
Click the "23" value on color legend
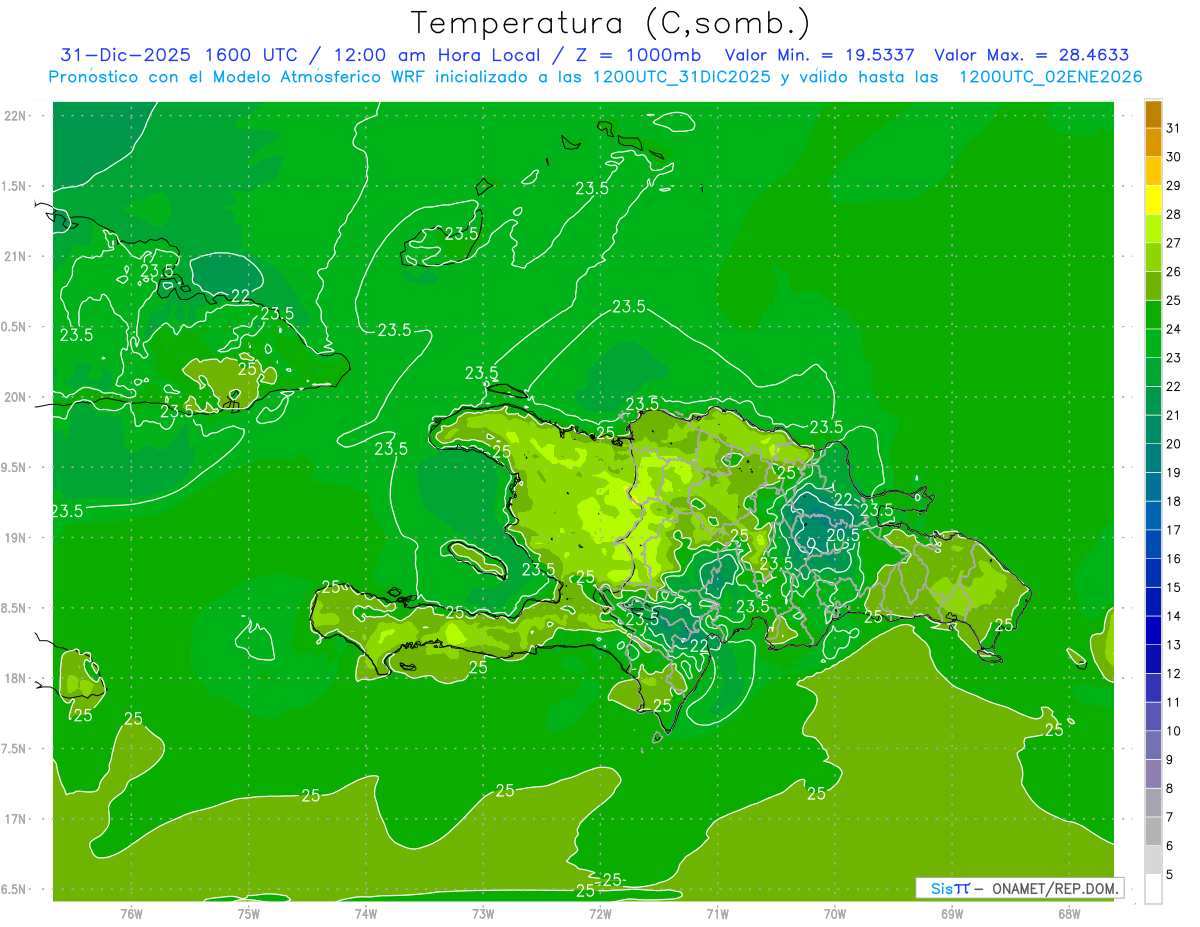(x=1173, y=358)
